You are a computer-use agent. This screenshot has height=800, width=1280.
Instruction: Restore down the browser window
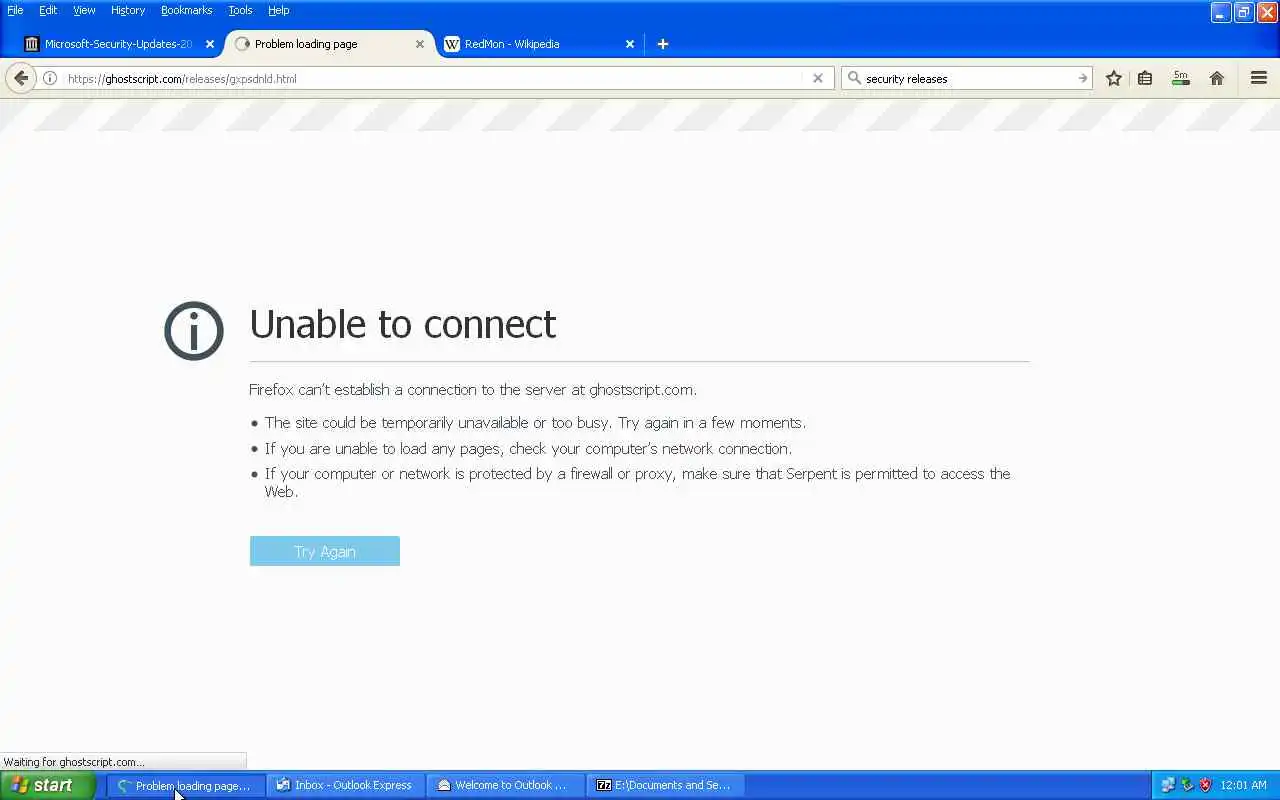pyautogui.click(x=1244, y=12)
